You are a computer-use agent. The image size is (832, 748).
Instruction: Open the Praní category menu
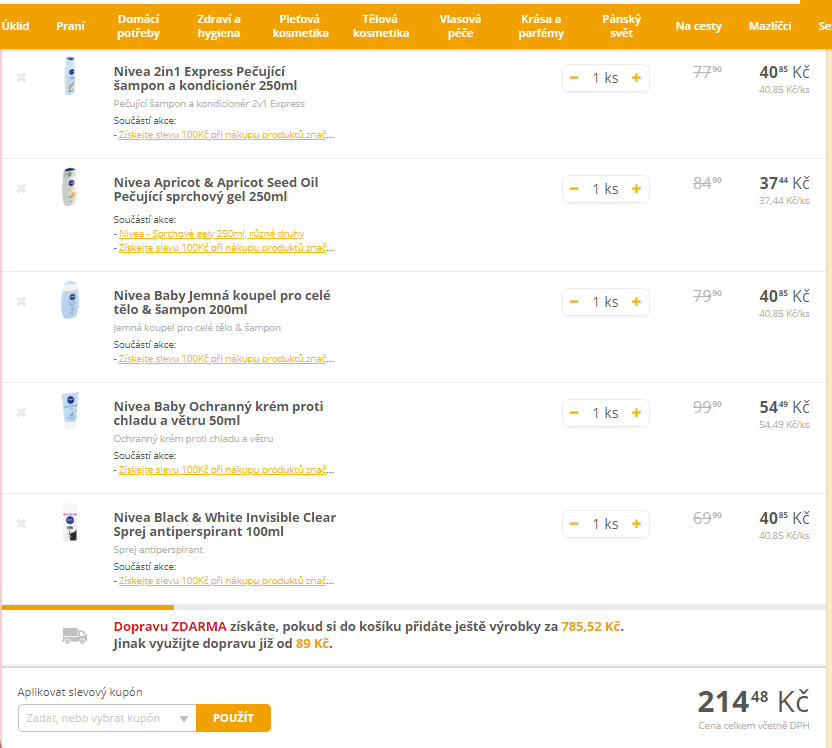70,26
